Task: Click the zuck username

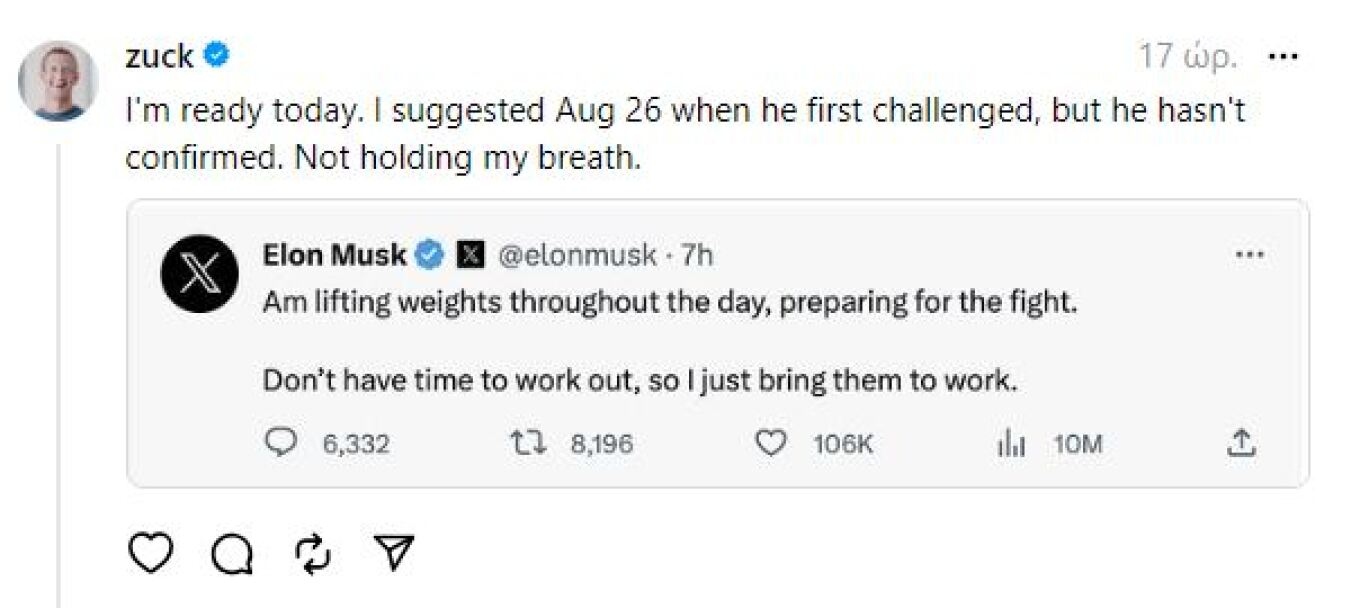Action: 159,57
